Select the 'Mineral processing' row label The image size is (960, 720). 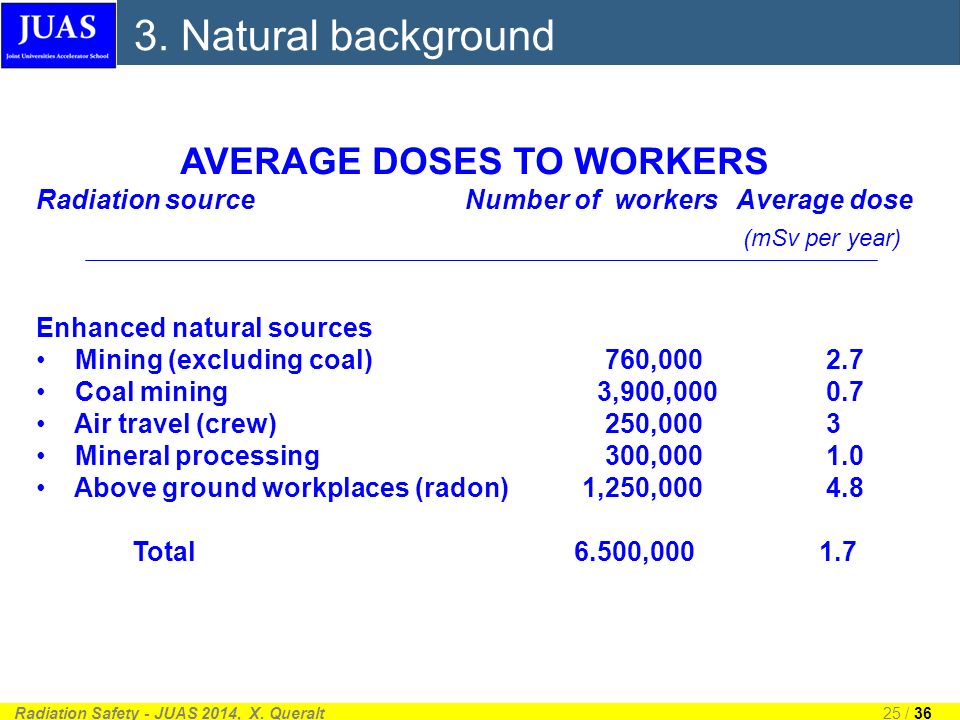click(197, 456)
